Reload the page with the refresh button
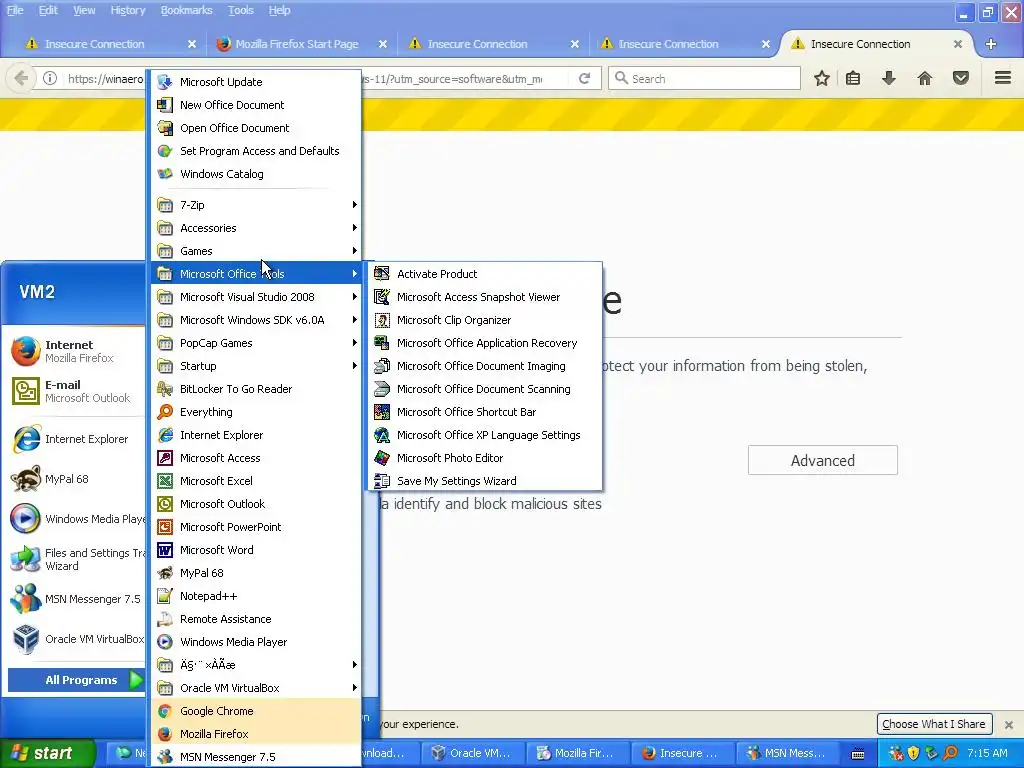 584,78
